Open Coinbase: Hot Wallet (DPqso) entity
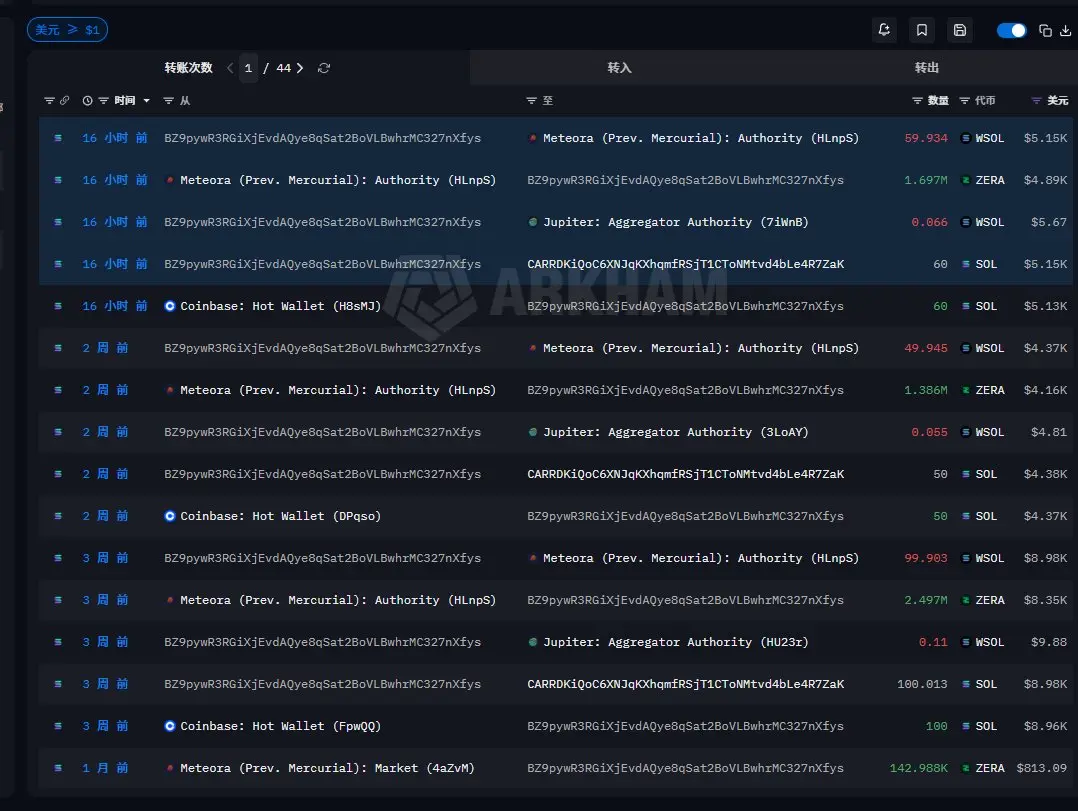Viewport: 1078px width, 811px height. pos(280,515)
